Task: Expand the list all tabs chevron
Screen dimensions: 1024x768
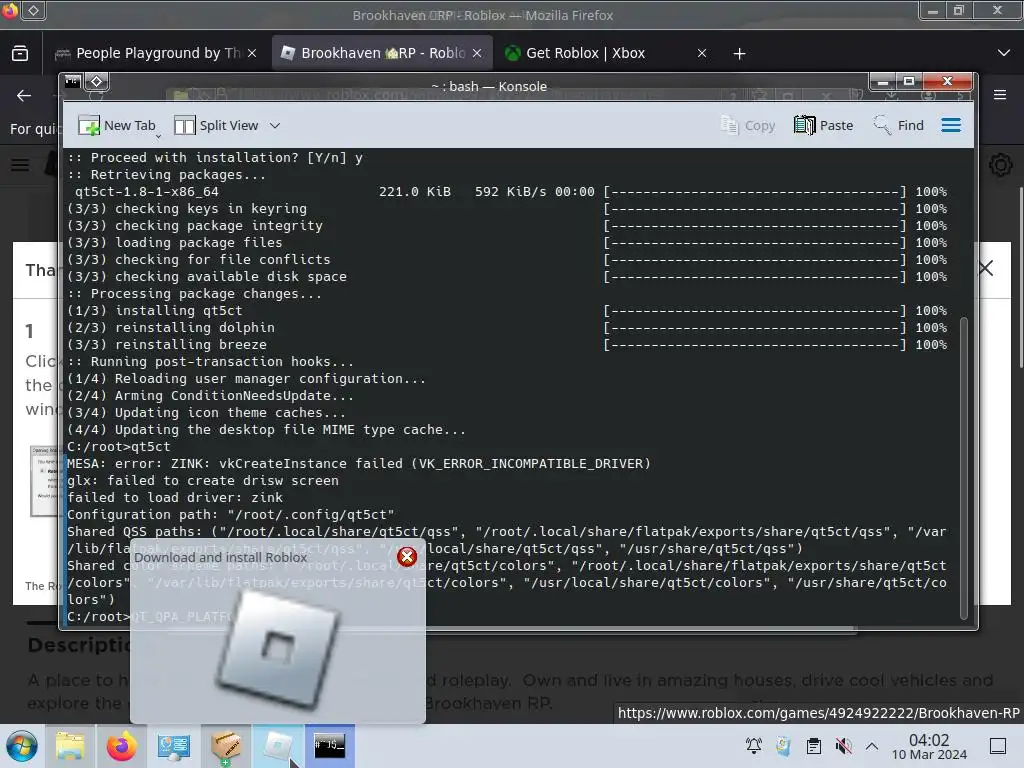Action: click(1004, 53)
